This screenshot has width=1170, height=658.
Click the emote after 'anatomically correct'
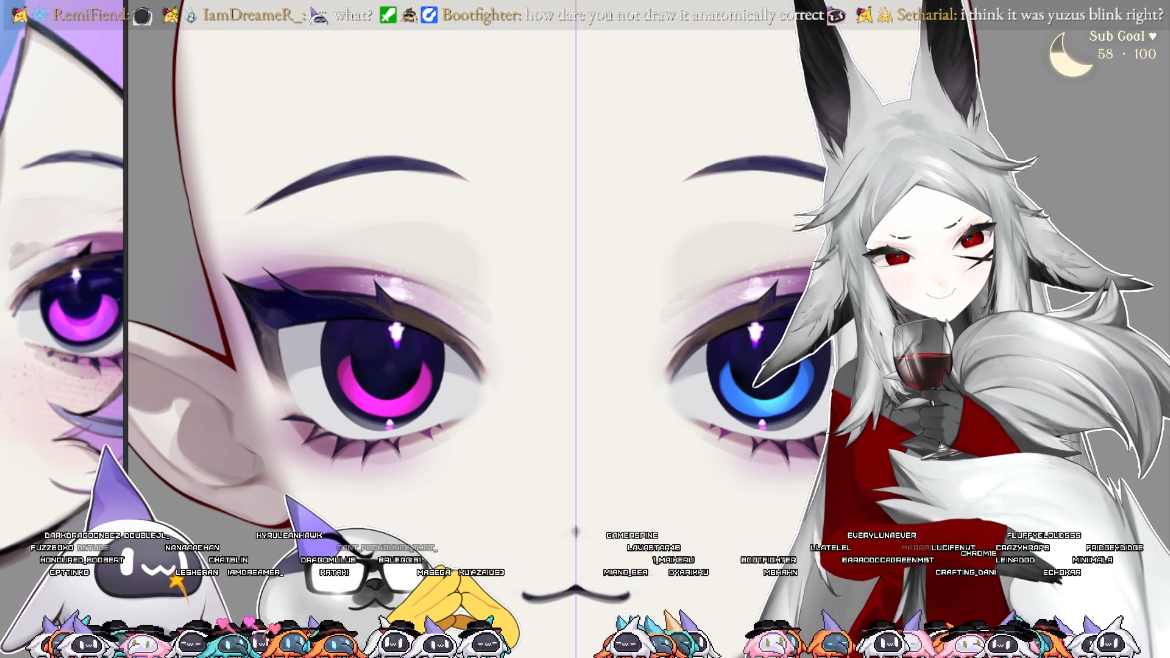coord(837,15)
